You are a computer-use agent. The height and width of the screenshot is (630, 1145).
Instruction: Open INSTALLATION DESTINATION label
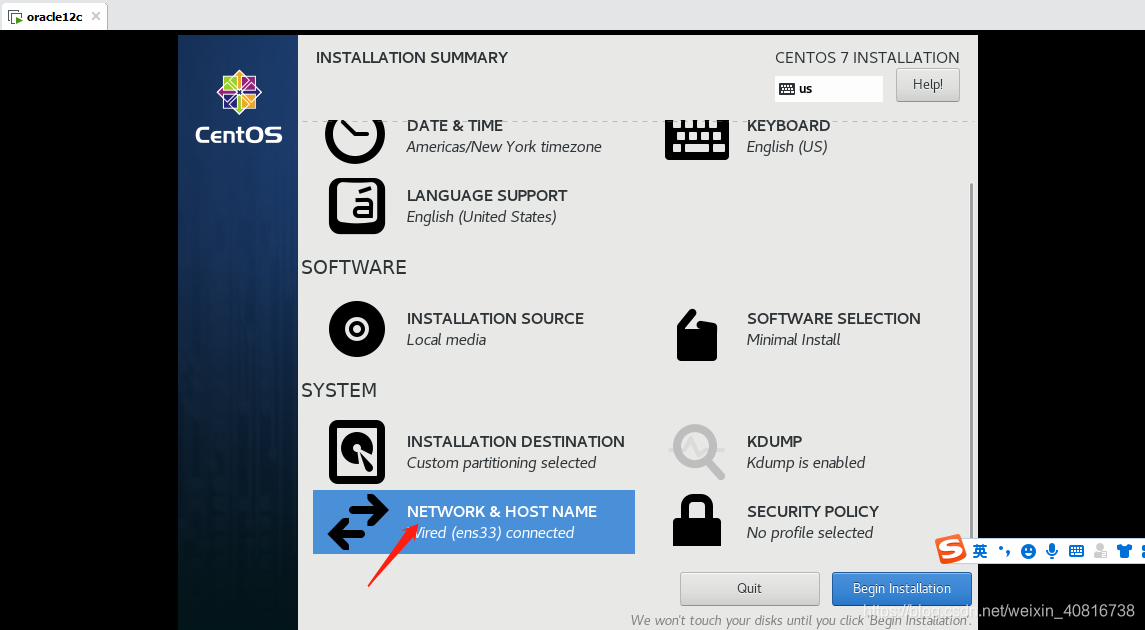coord(516,442)
